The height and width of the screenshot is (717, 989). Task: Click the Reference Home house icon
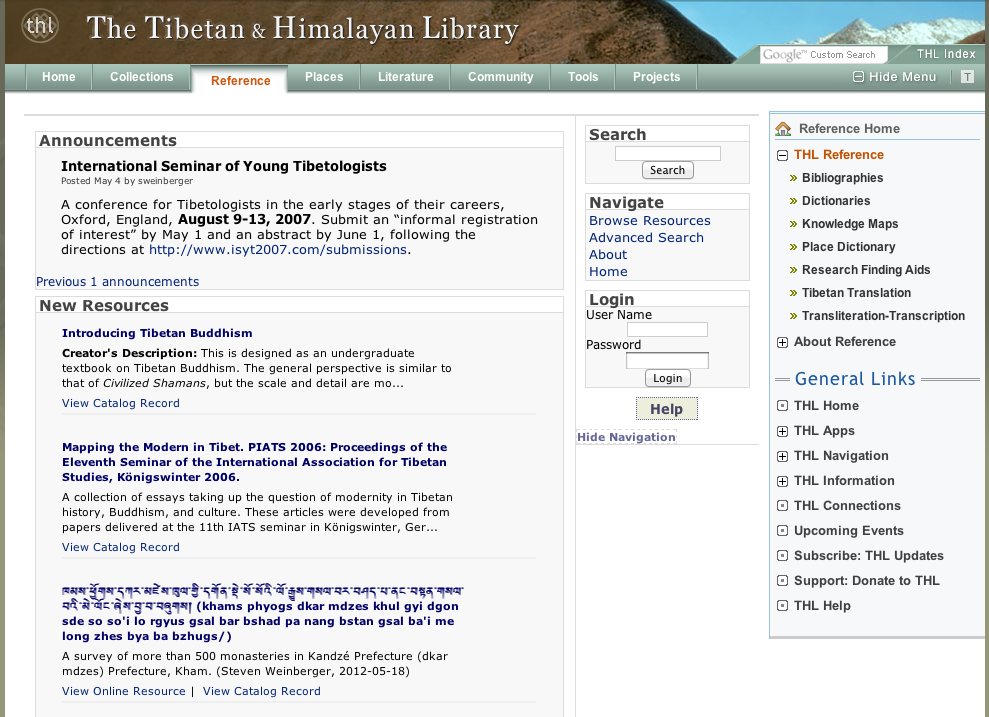point(782,129)
